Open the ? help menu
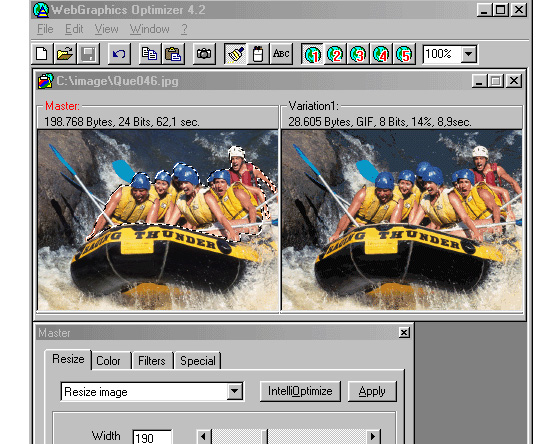Screen dimensions: 560x444 click(184, 29)
